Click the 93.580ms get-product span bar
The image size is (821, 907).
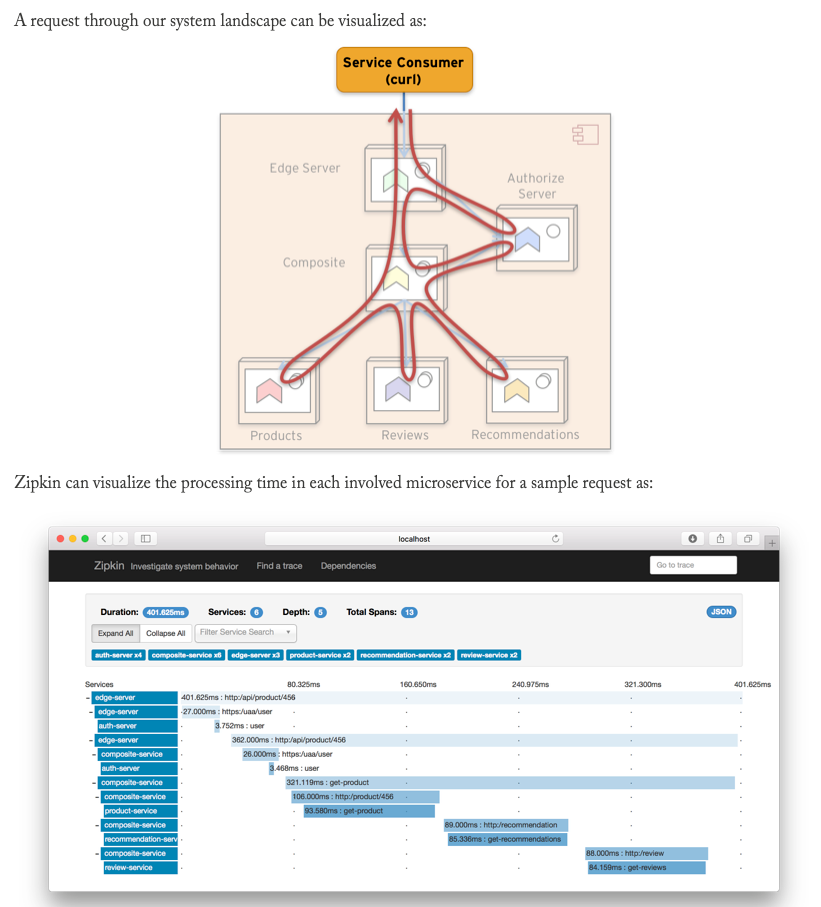point(369,811)
